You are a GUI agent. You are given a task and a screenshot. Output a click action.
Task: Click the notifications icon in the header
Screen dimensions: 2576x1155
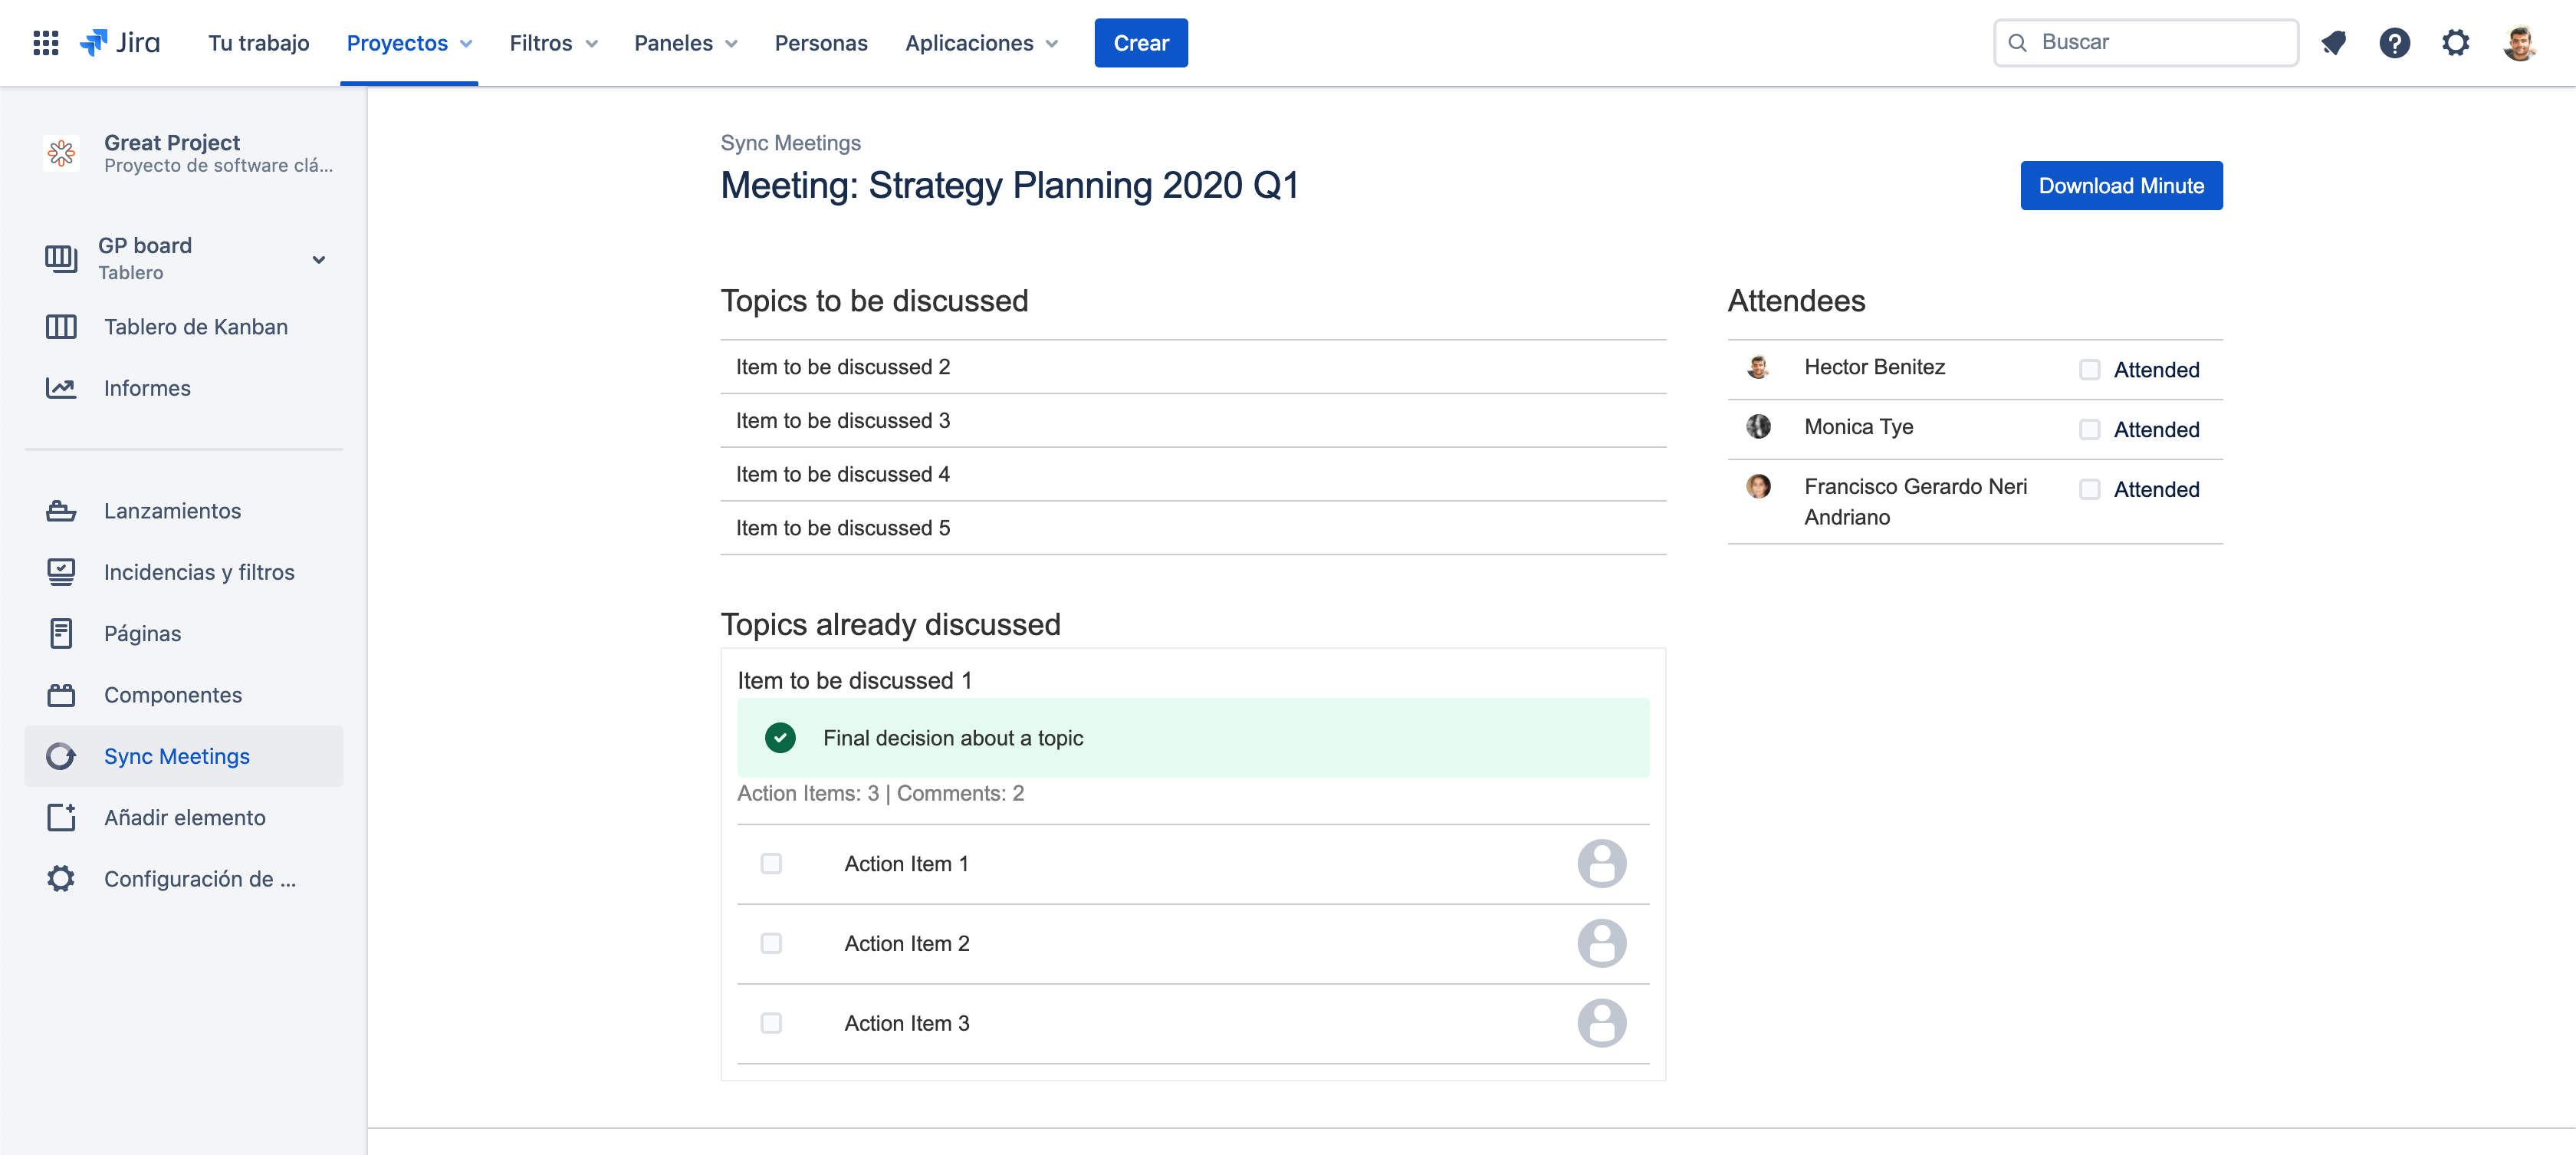click(2333, 43)
